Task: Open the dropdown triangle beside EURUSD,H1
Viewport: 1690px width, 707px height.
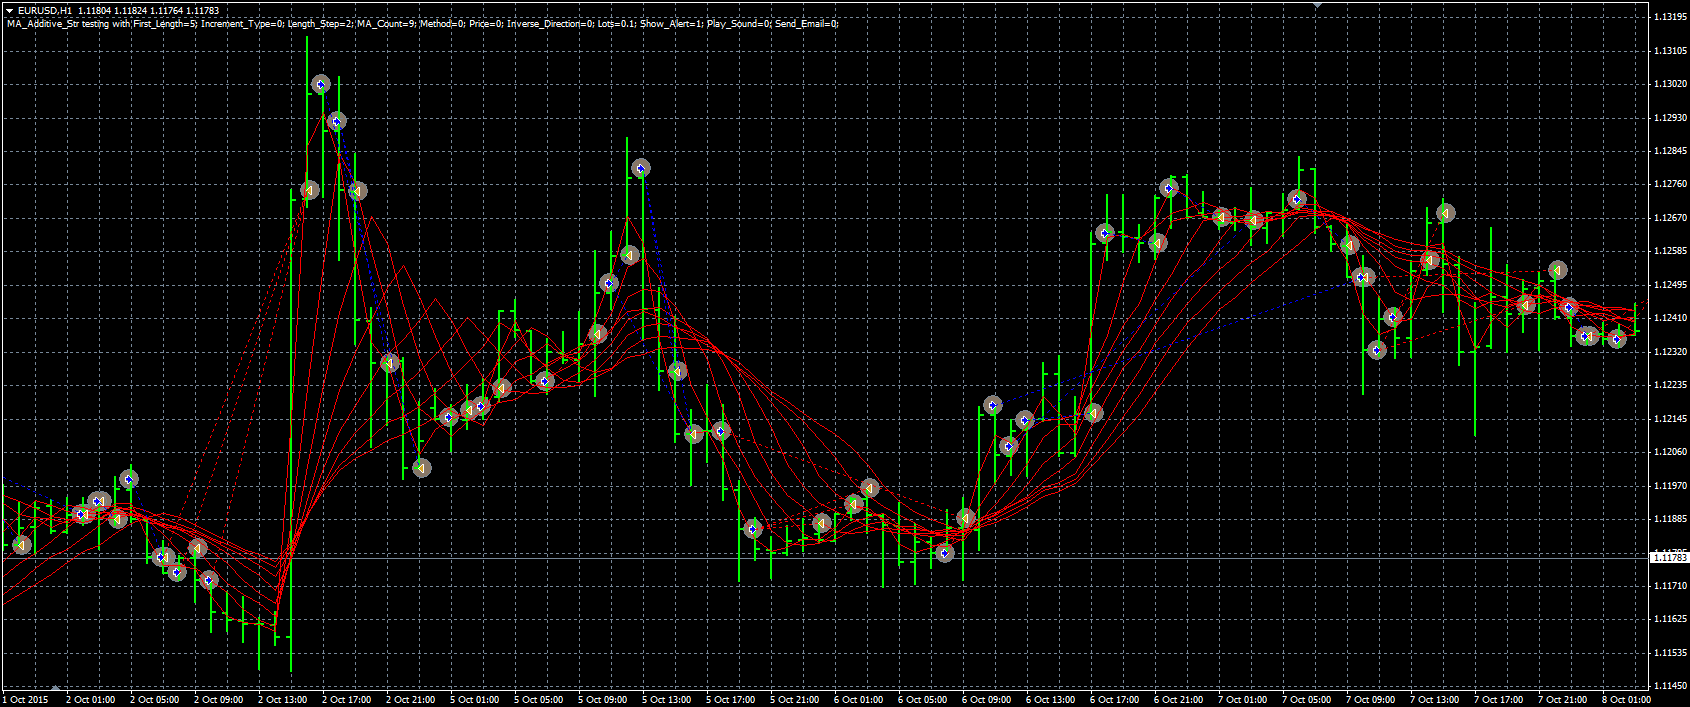Action: pos(8,10)
